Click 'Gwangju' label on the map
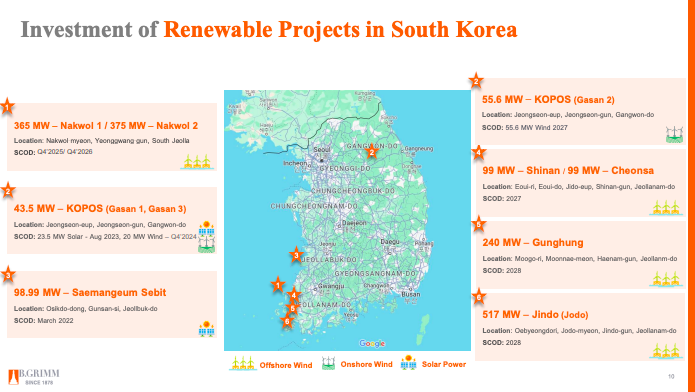This screenshot has width=695, height=392. pos(331,286)
